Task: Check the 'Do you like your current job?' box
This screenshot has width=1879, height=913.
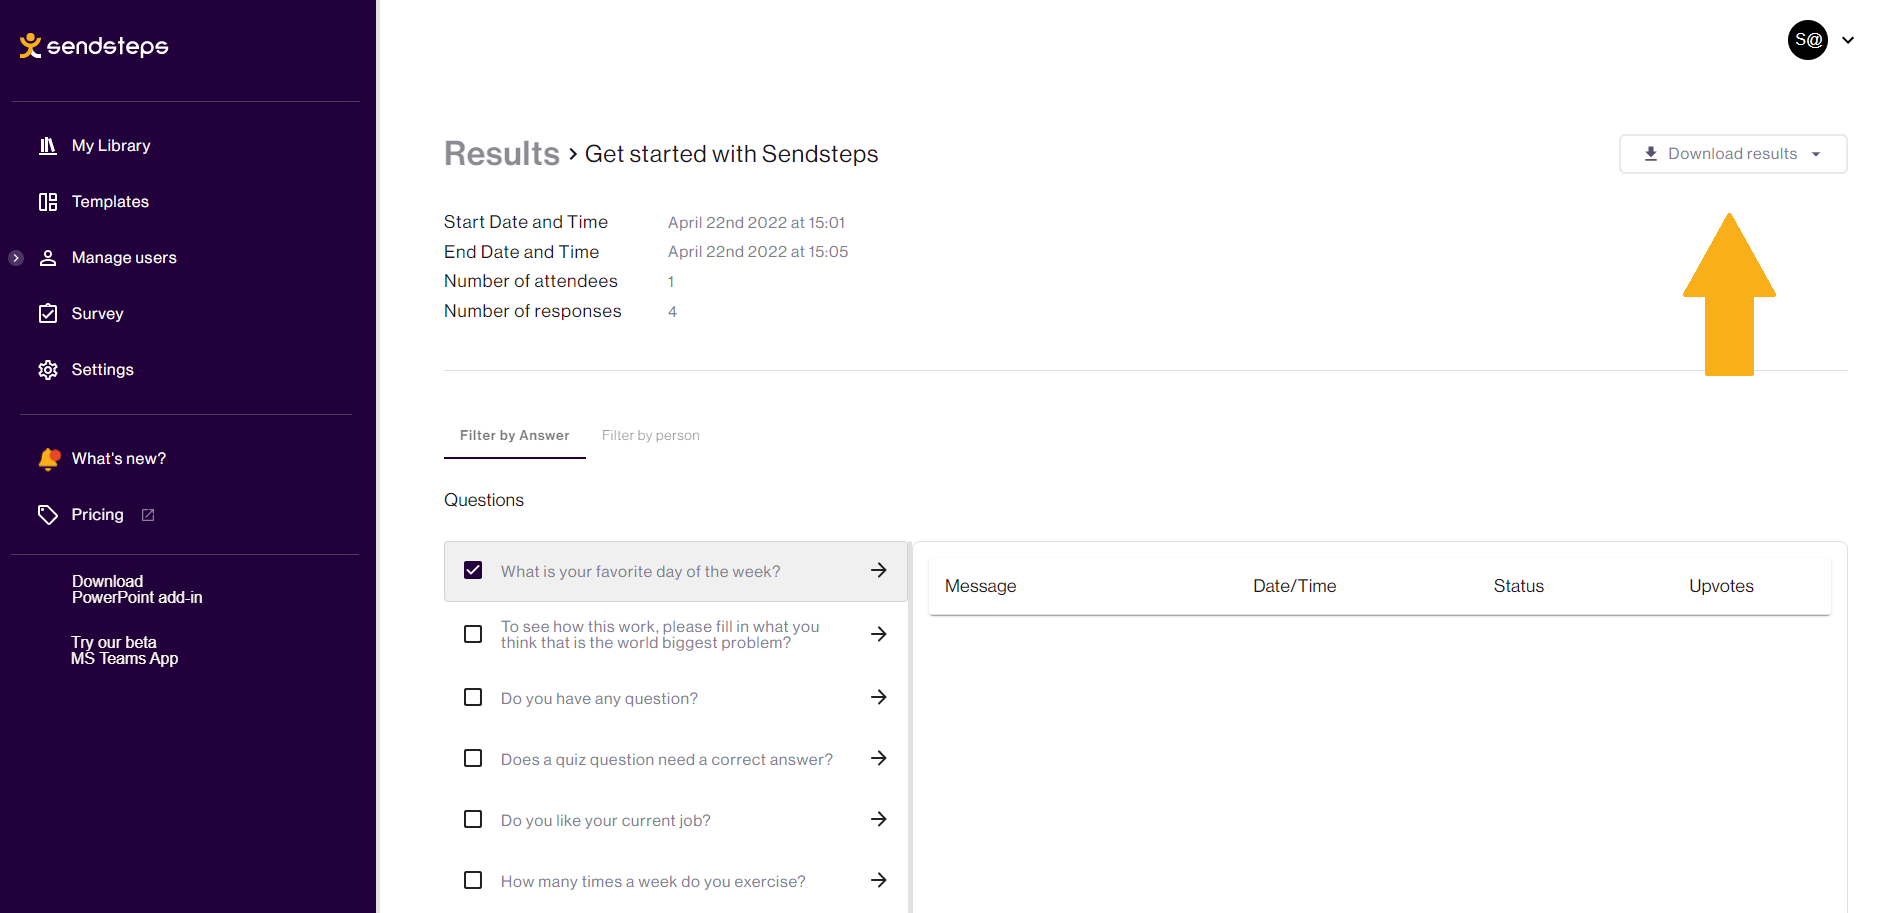Action: point(473,819)
